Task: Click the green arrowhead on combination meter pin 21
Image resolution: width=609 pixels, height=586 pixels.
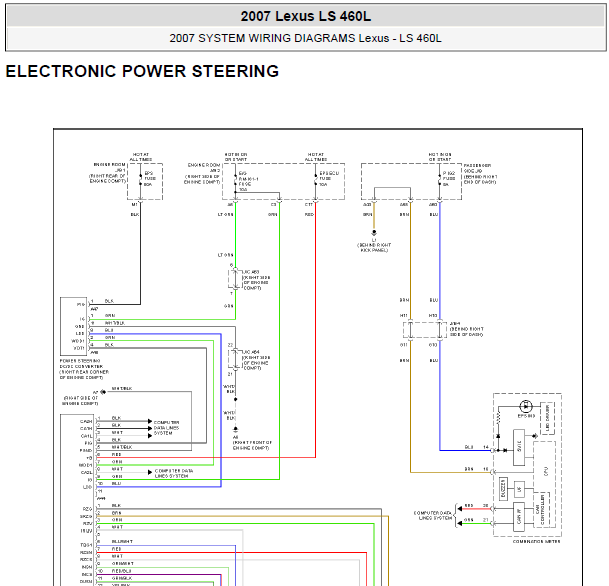Action: click(459, 523)
